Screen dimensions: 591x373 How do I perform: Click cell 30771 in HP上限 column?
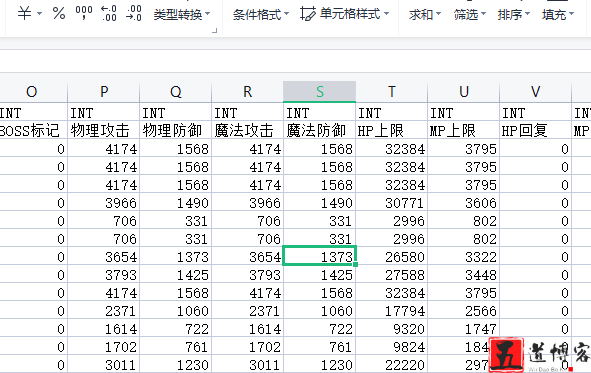tap(392, 203)
